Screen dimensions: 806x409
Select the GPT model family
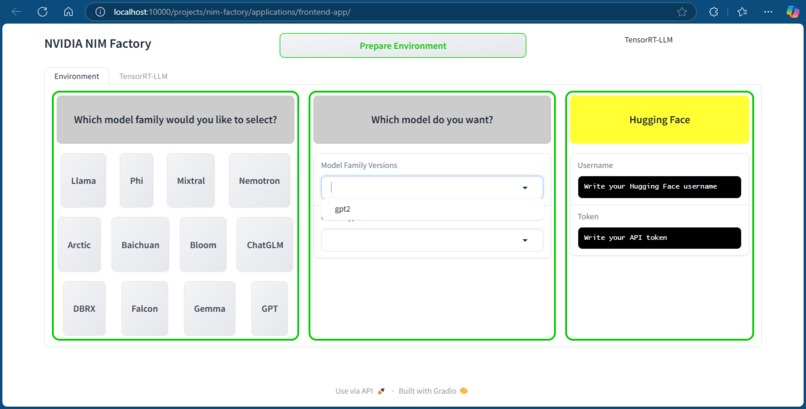[269, 308]
